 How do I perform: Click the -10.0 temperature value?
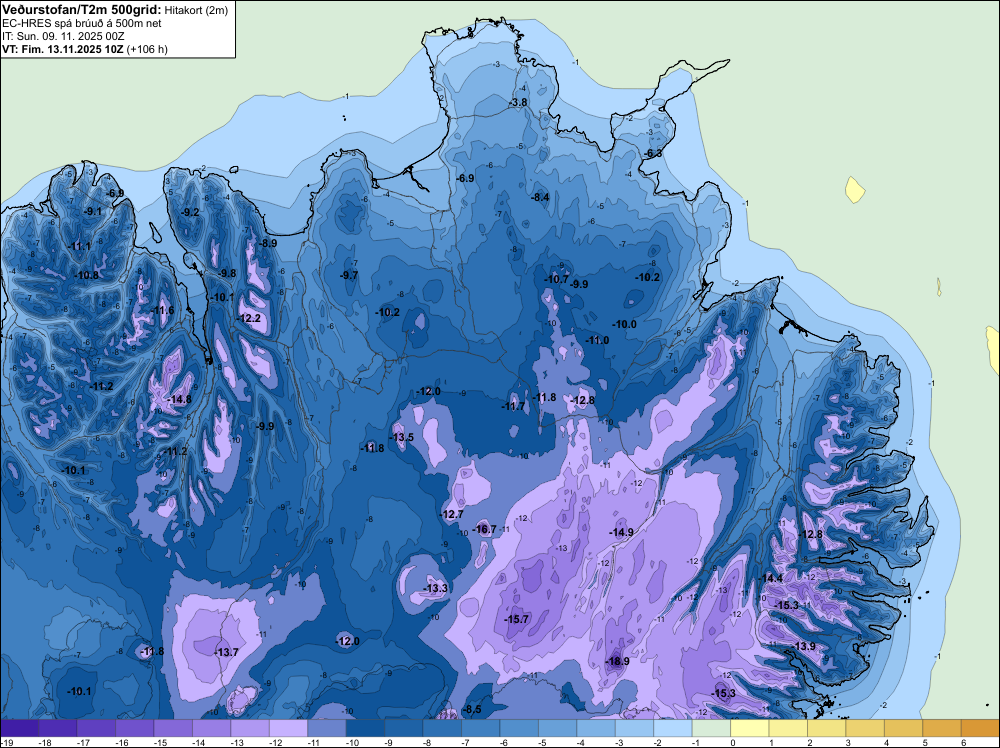624,324
